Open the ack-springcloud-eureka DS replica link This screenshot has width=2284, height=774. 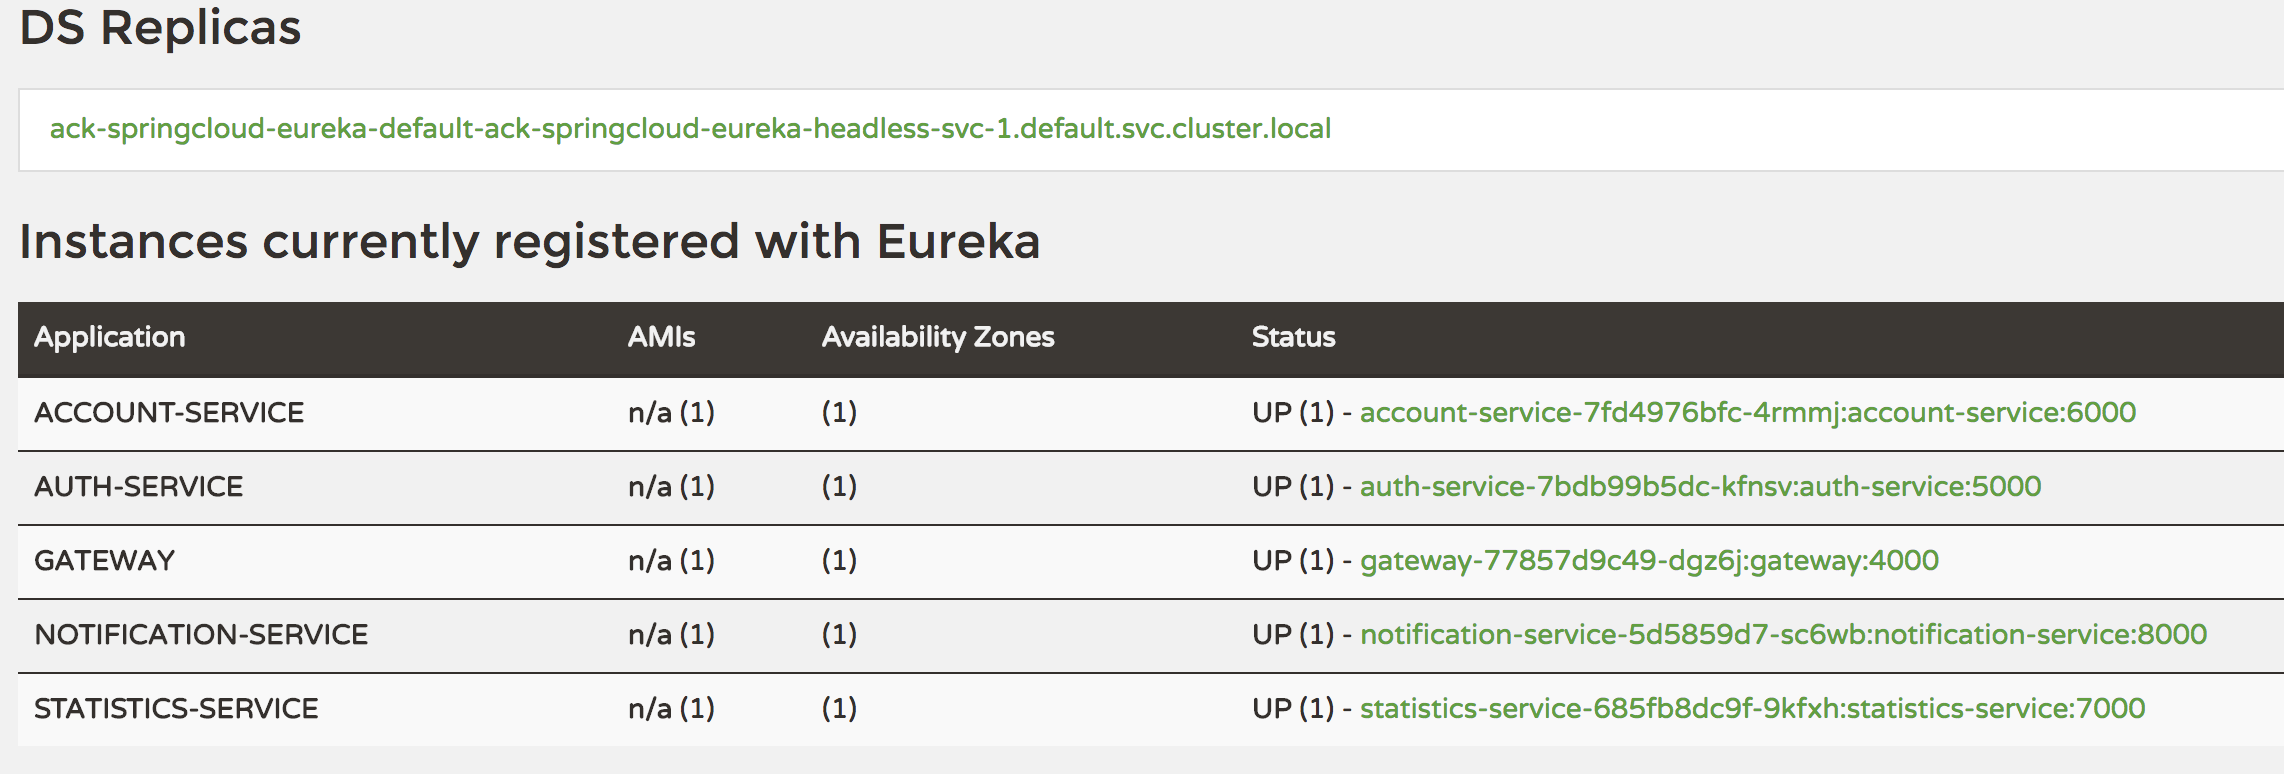pyautogui.click(x=690, y=129)
